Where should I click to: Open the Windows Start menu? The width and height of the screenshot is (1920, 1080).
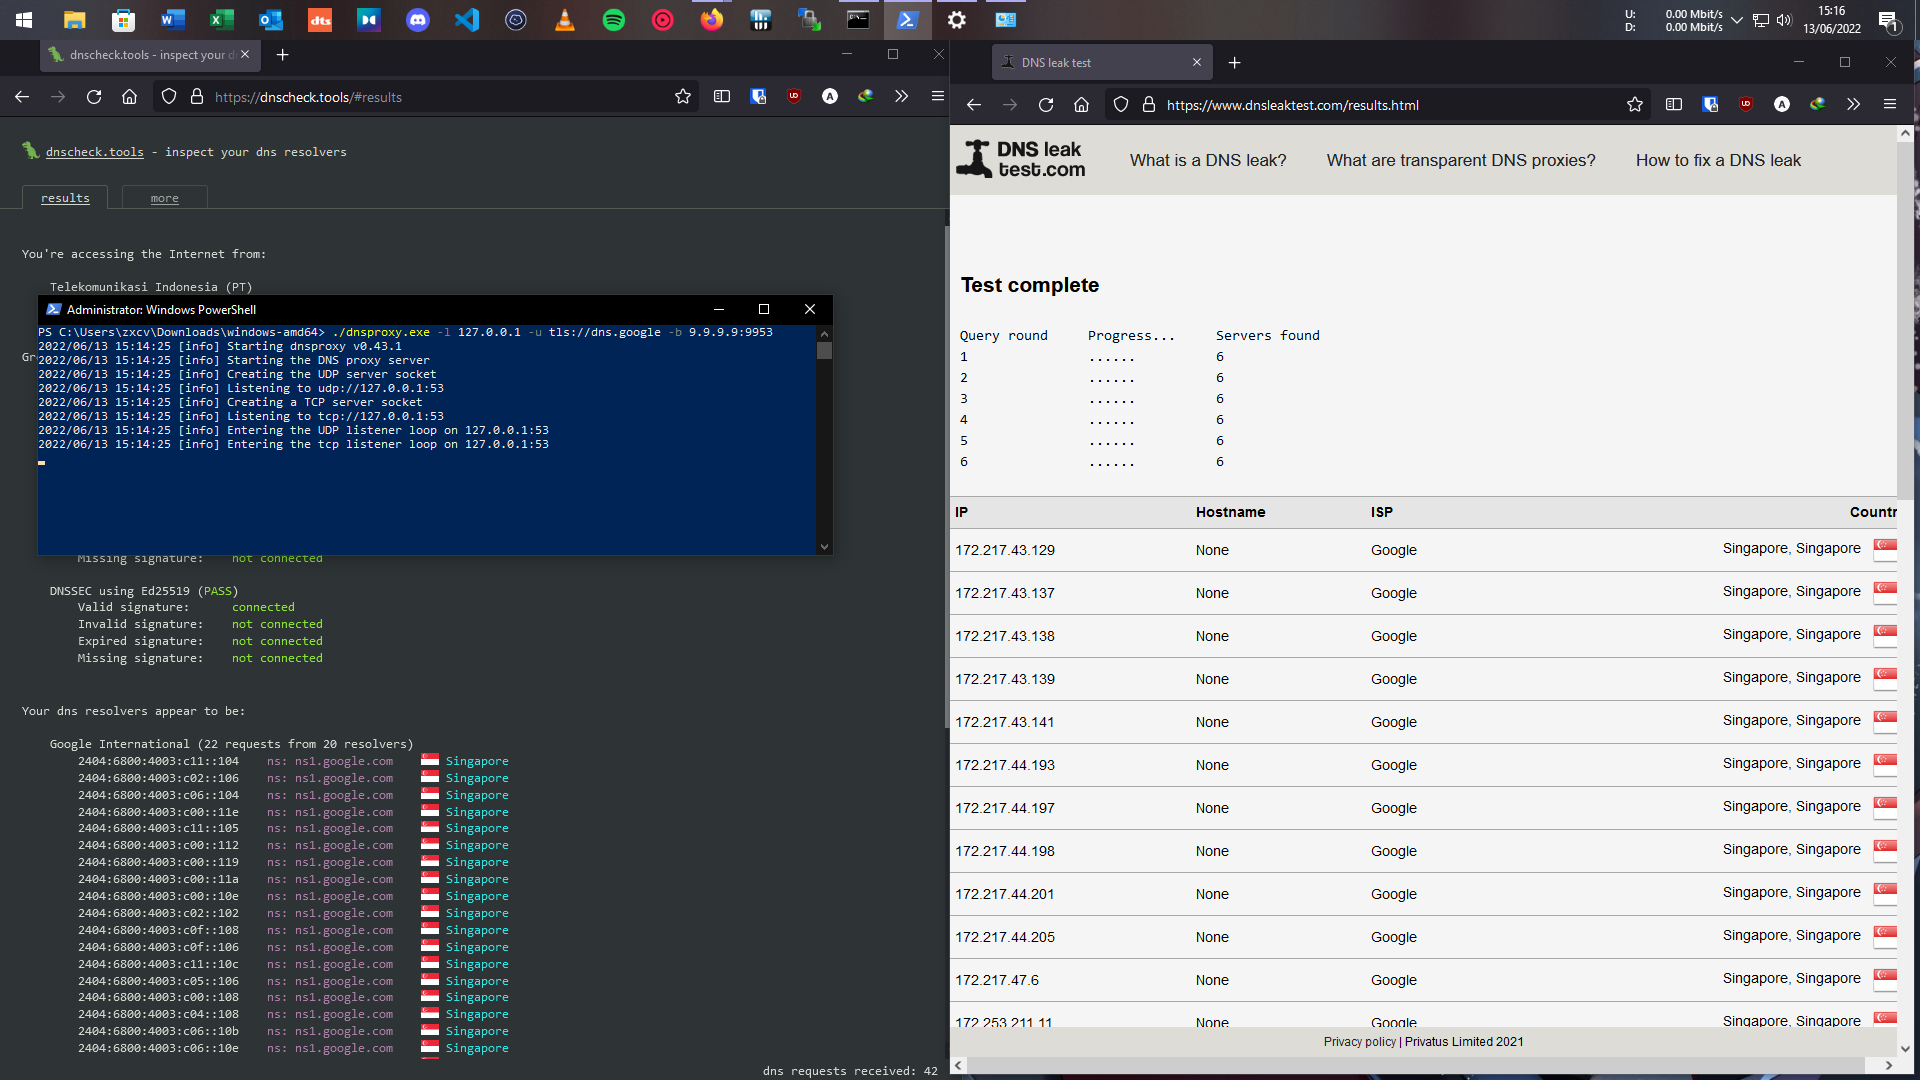24,19
